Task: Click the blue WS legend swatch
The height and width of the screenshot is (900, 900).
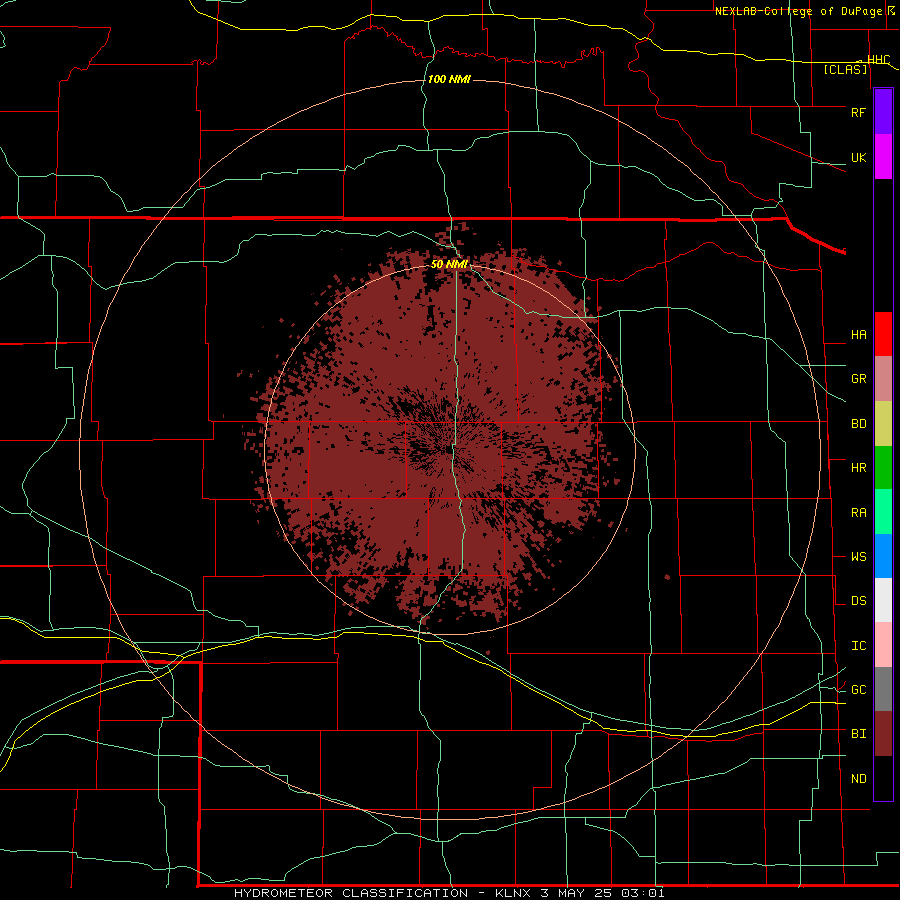Action: (883, 556)
